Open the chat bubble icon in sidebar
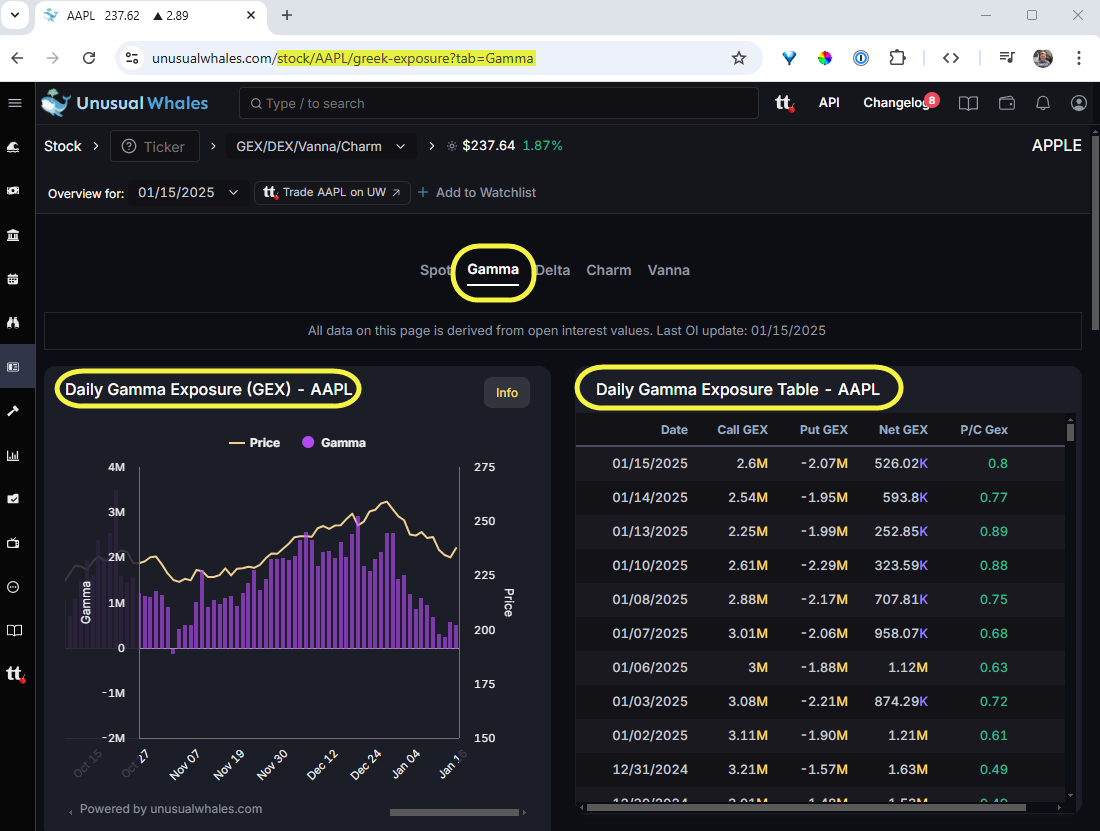 coord(13,587)
